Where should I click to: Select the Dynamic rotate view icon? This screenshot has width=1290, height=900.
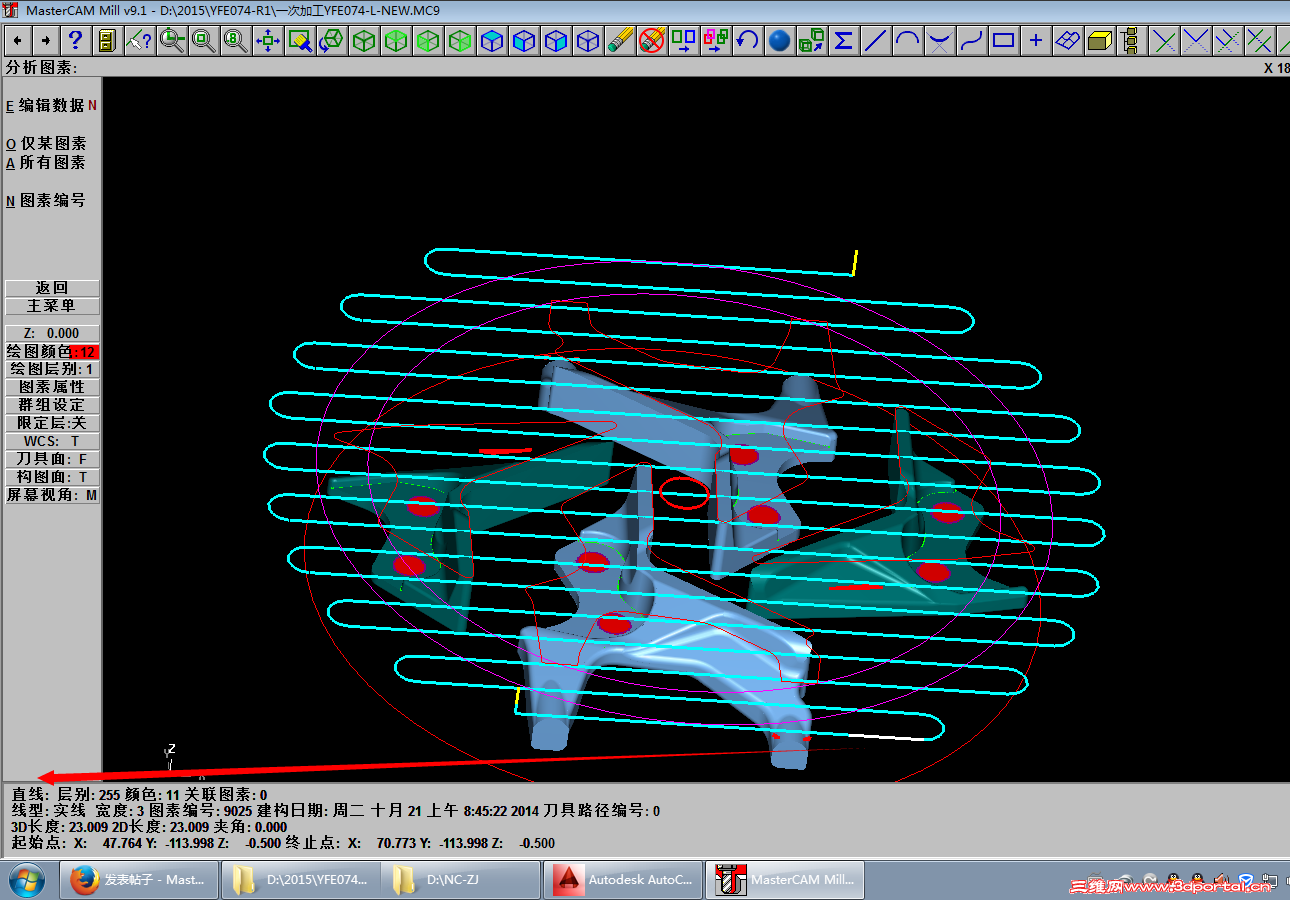(x=331, y=41)
